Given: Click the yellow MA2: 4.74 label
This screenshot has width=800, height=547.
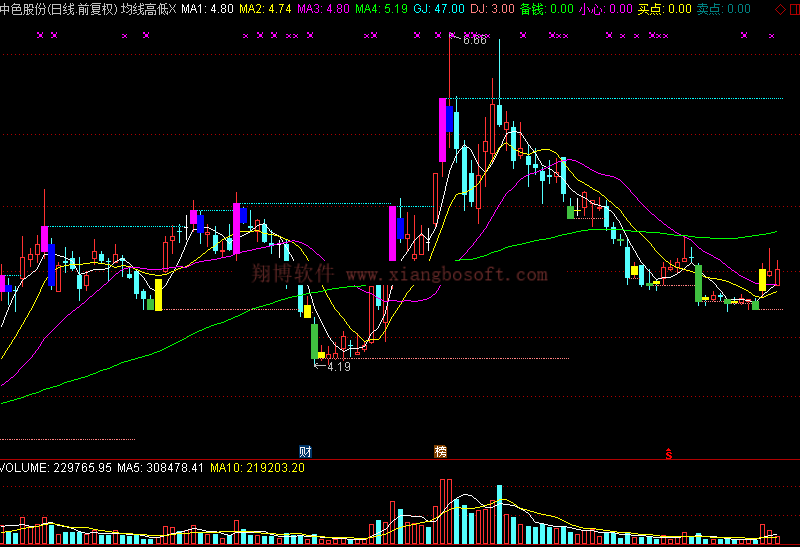Looking at the screenshot, I should click(x=265, y=9).
